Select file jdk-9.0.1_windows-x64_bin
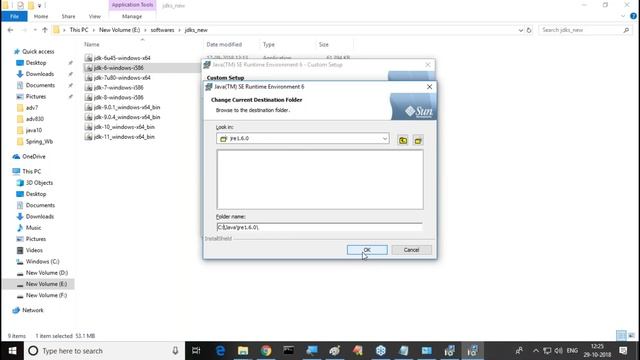 (x=127, y=107)
